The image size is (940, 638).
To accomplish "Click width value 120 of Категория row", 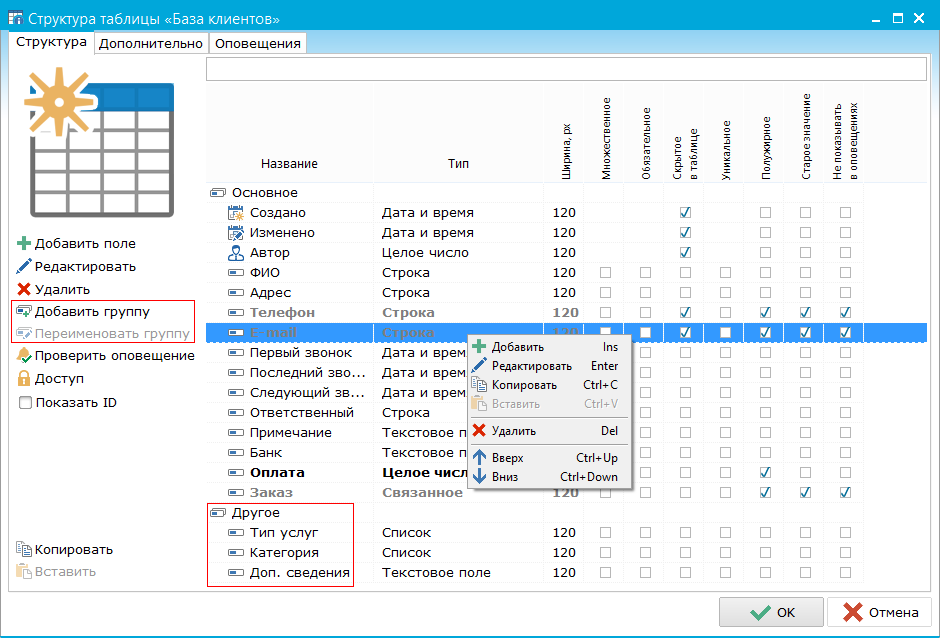I will click(564, 553).
